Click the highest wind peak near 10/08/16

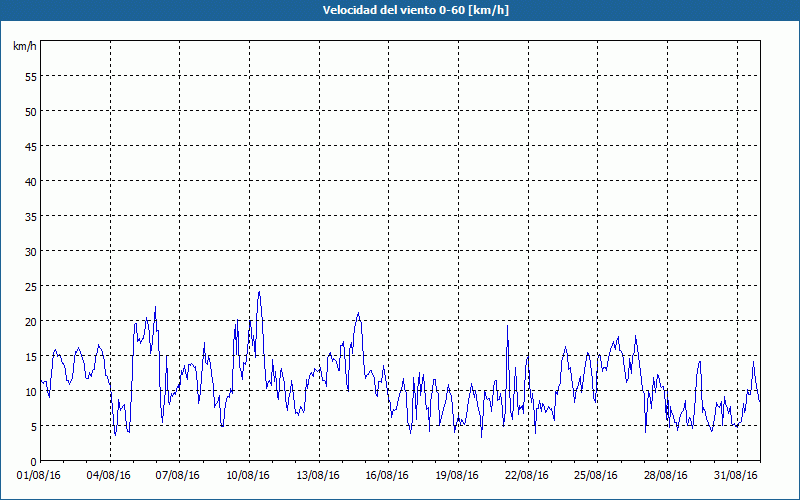[259, 292]
